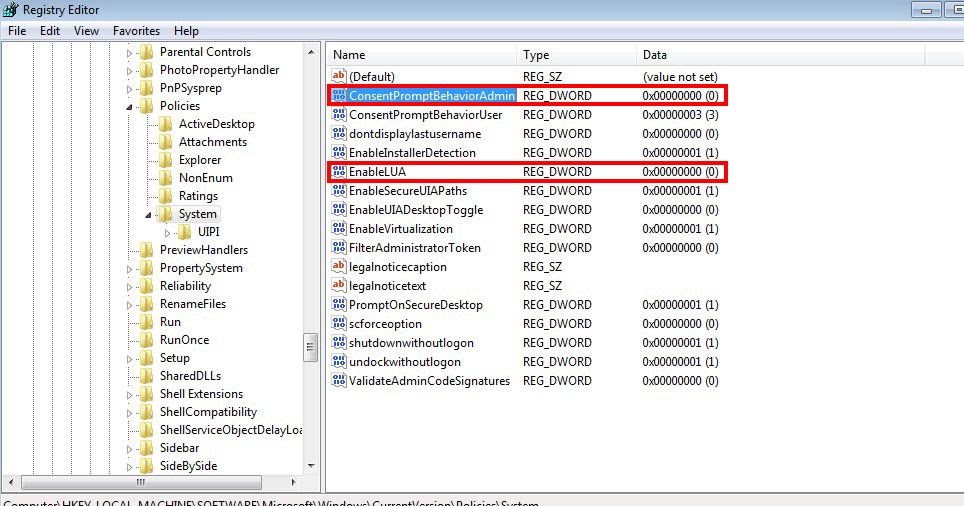Click the (Default) string value icon
The width and height of the screenshot is (964, 506).
pos(339,76)
